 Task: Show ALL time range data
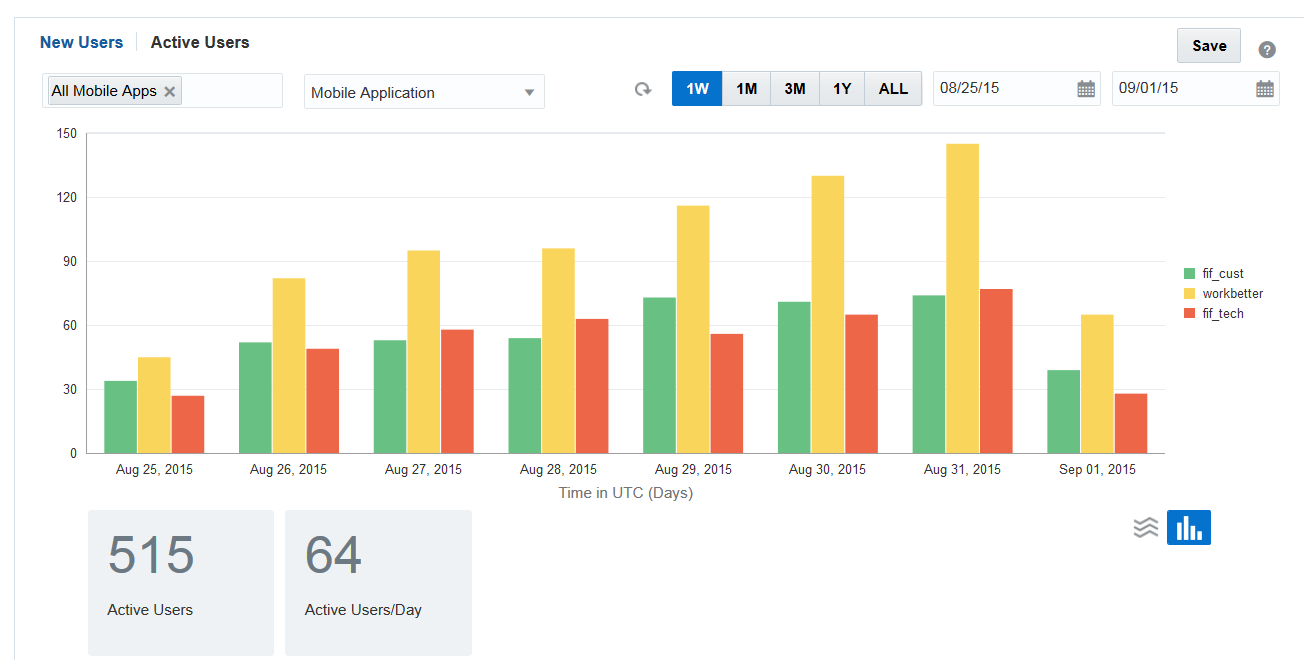click(x=893, y=89)
